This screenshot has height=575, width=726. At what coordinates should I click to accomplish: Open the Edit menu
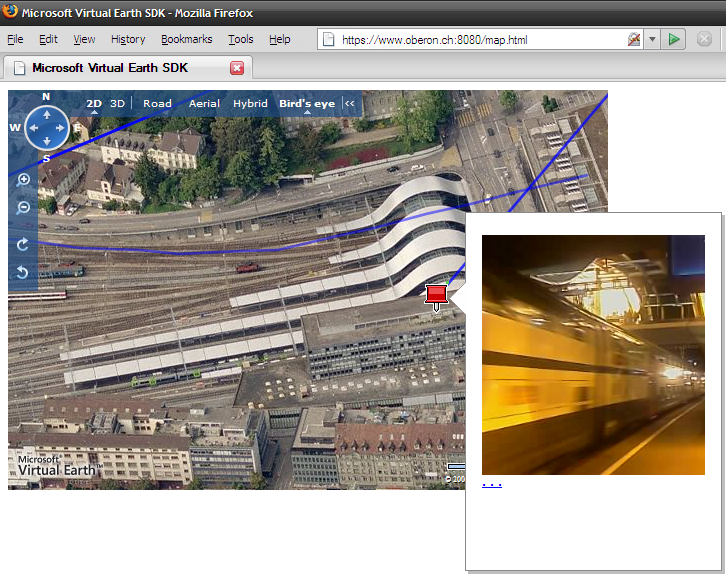point(48,39)
